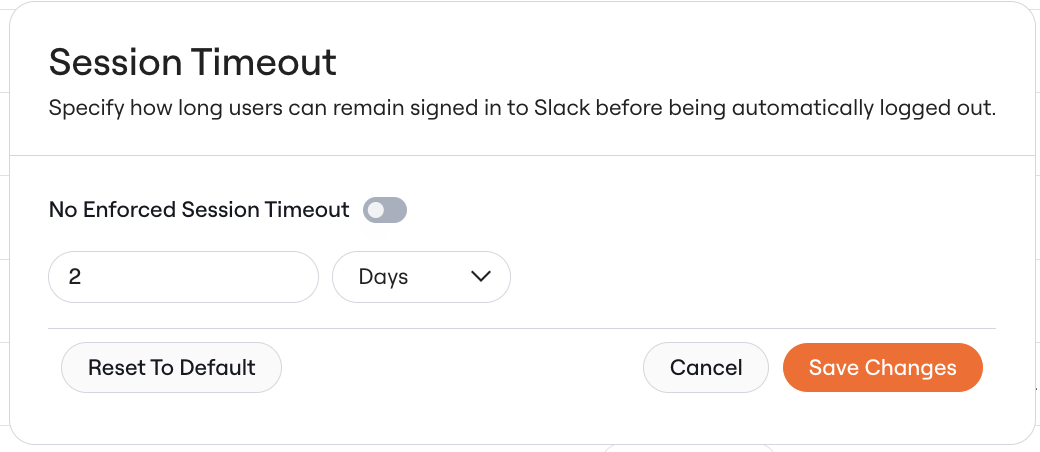Click the timeout number field showing 2
Image resolution: width=1040 pixels, height=452 pixels.
[184, 277]
